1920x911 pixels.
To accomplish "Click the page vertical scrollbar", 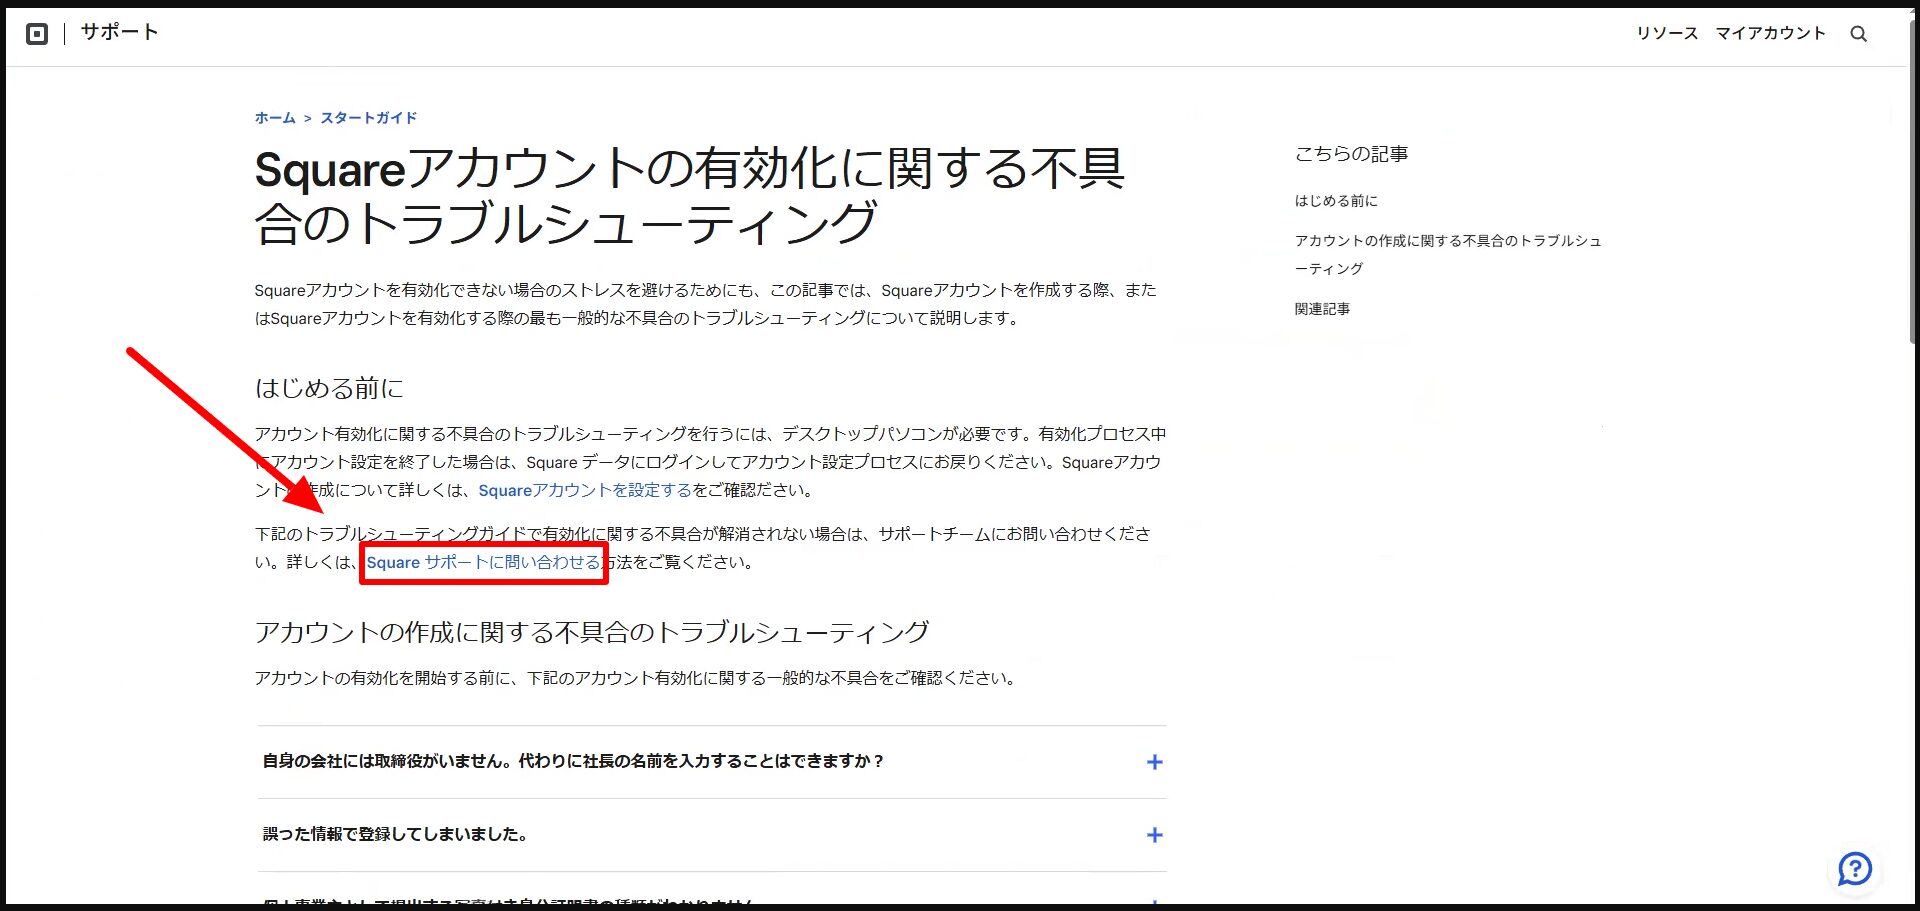I will [x=1913, y=180].
